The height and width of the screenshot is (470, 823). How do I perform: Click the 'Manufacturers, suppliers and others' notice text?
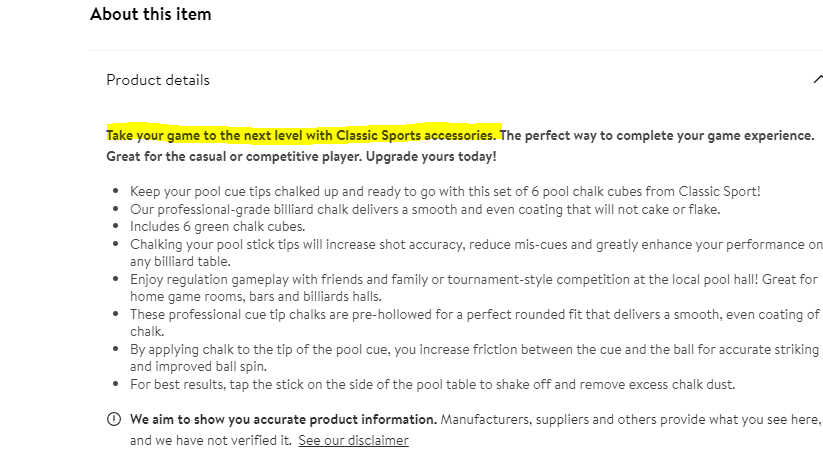coord(630,419)
